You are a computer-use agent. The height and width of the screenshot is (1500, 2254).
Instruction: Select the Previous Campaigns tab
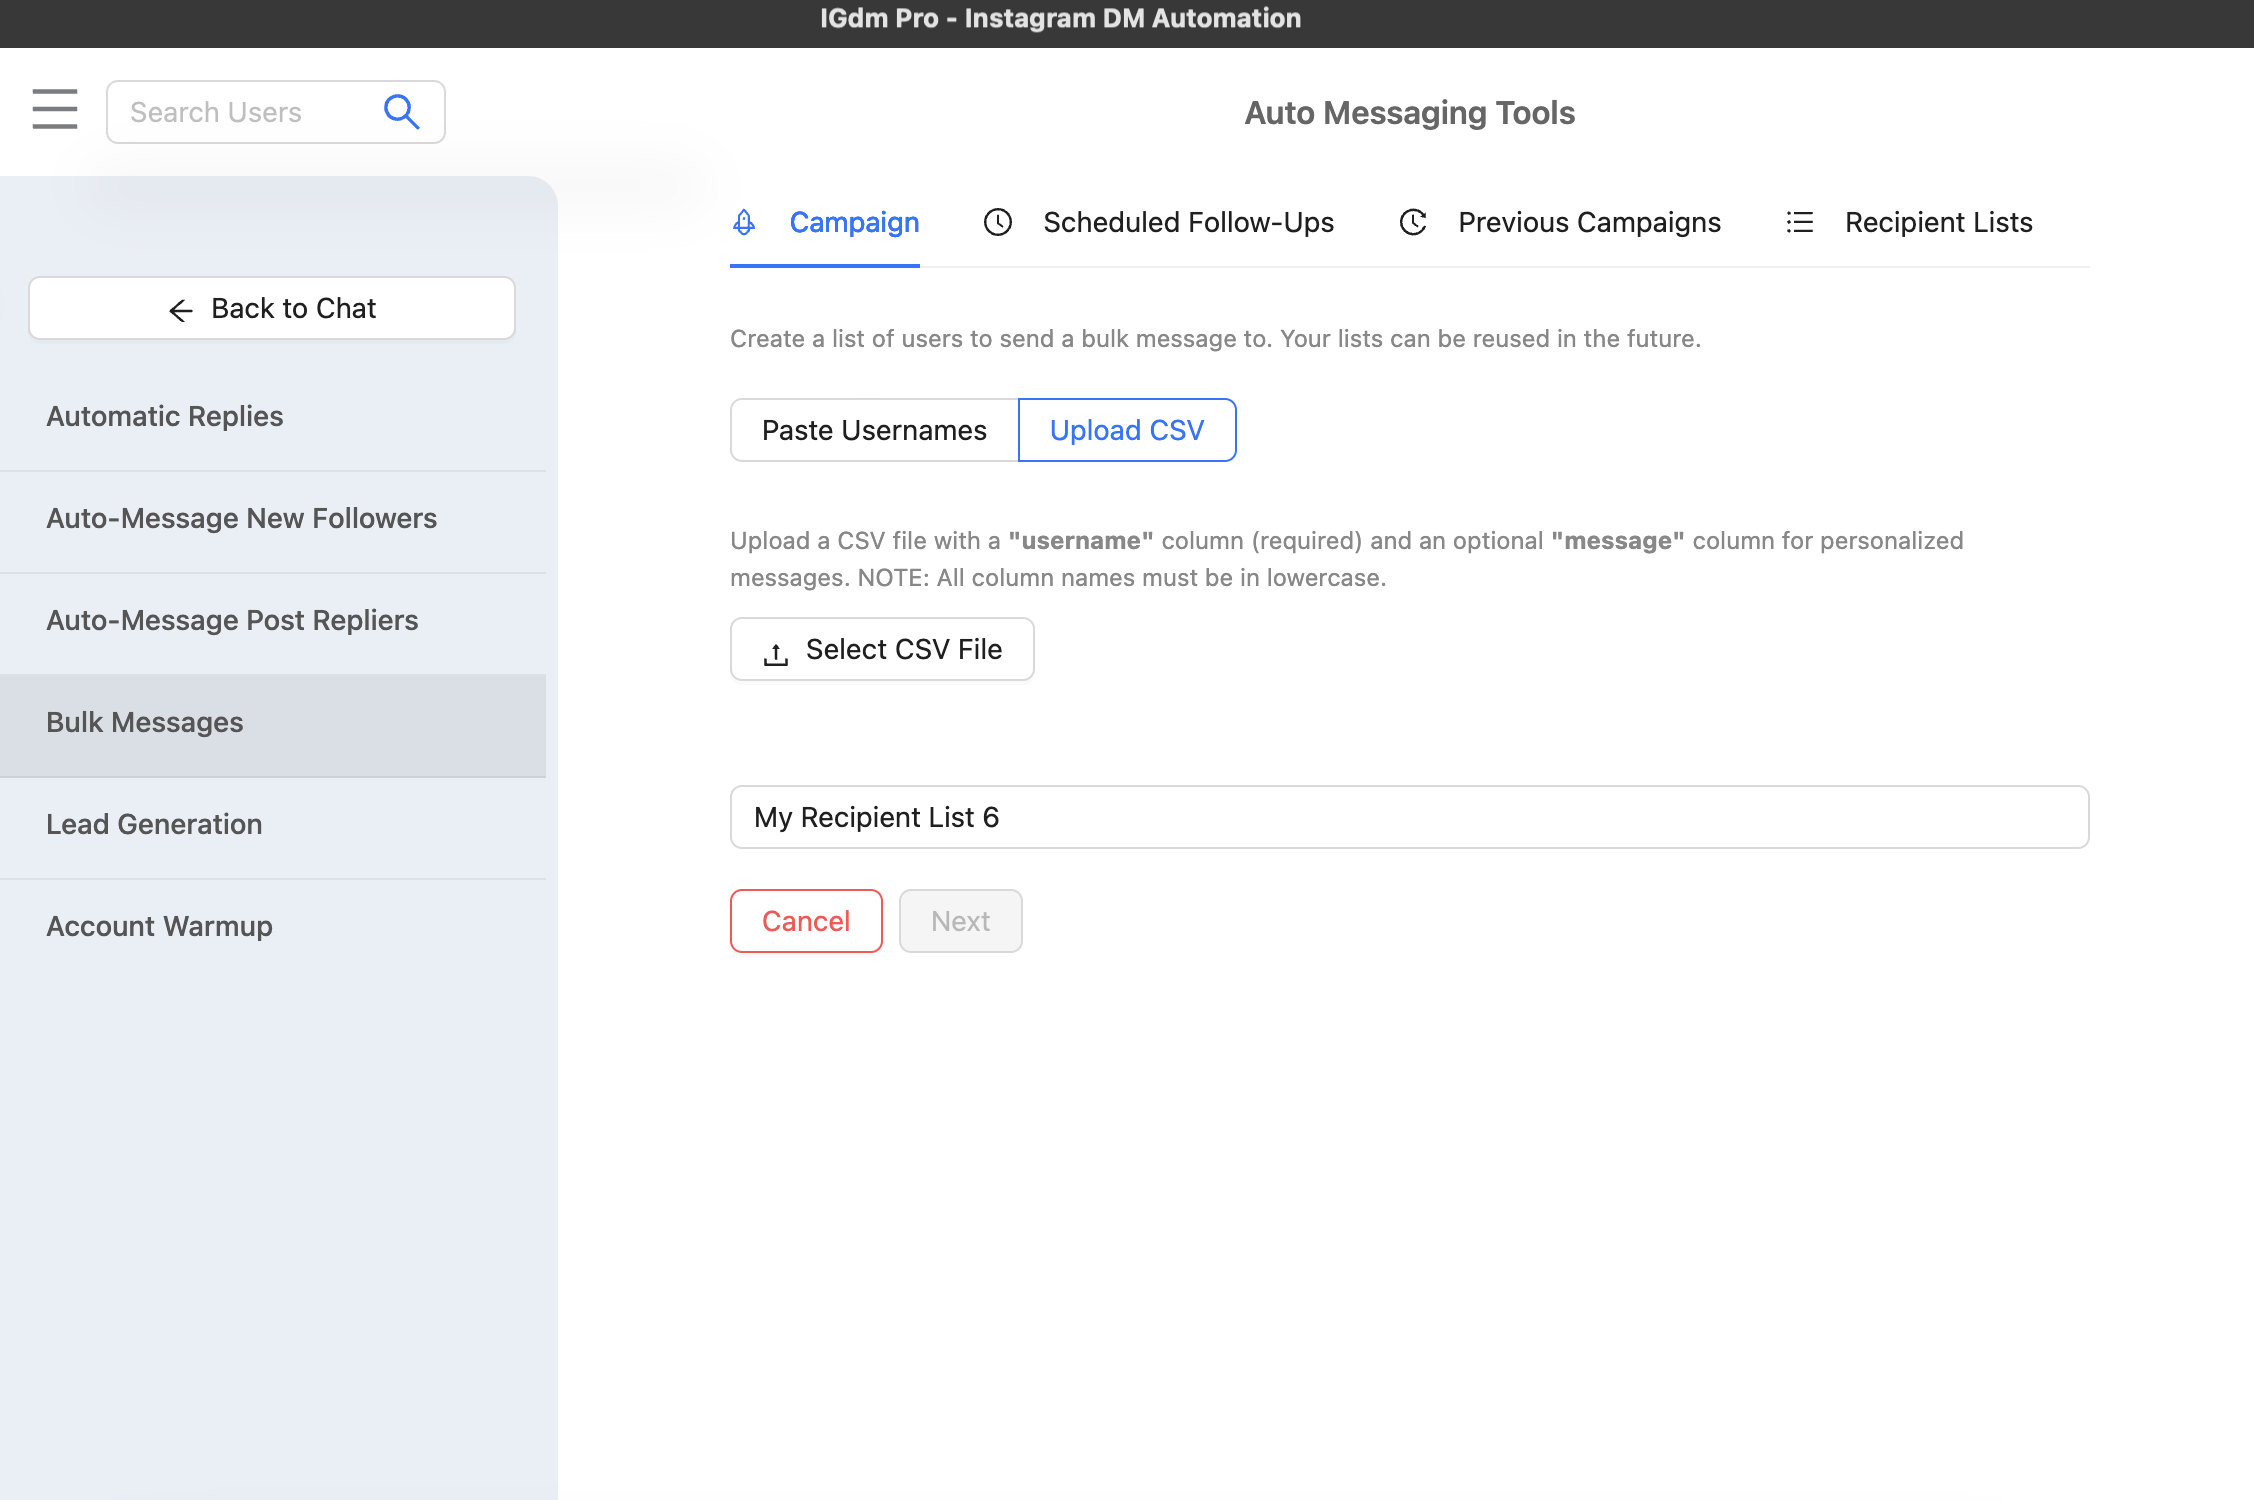click(1589, 222)
